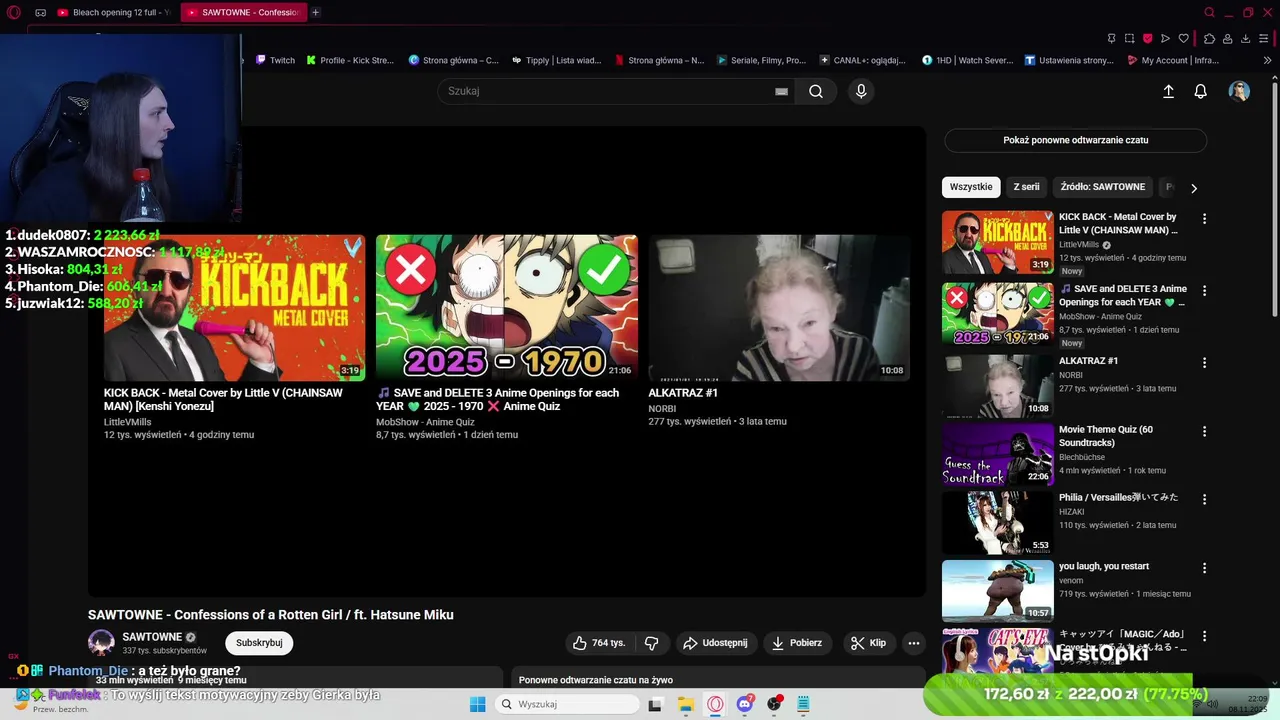Open more actions three-dot menu under video
The image size is (1280, 720).
pyautogui.click(x=913, y=643)
